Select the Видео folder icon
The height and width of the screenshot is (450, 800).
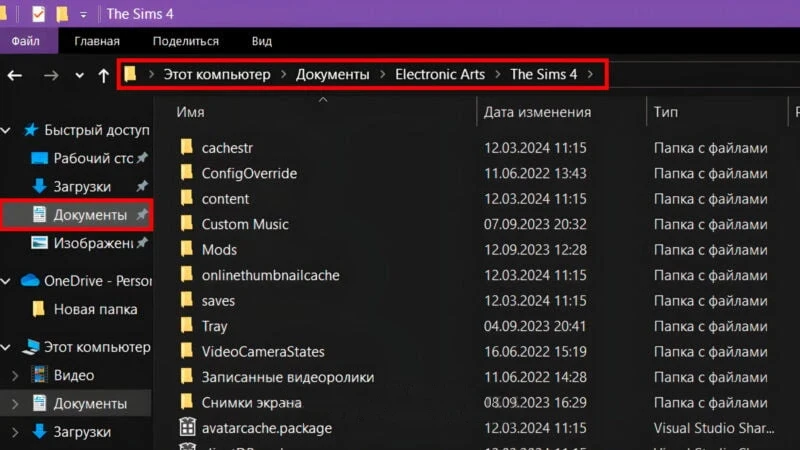coord(39,375)
